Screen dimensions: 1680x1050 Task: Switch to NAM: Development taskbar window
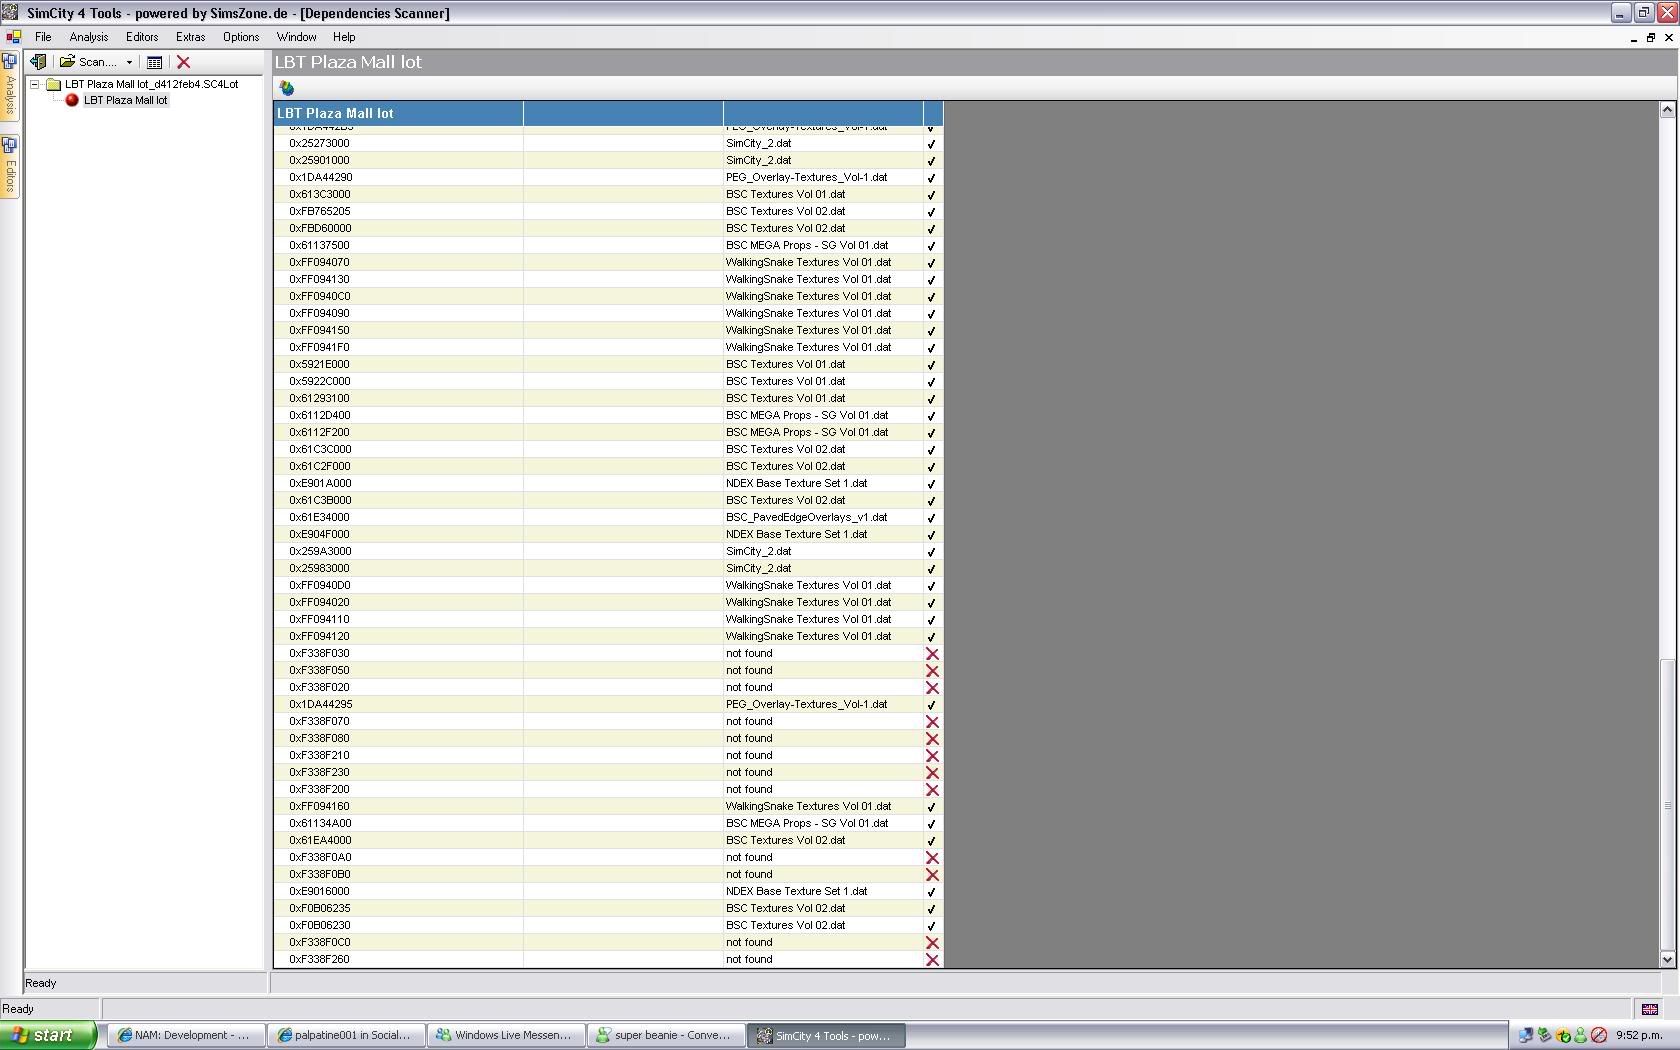tap(186, 1035)
